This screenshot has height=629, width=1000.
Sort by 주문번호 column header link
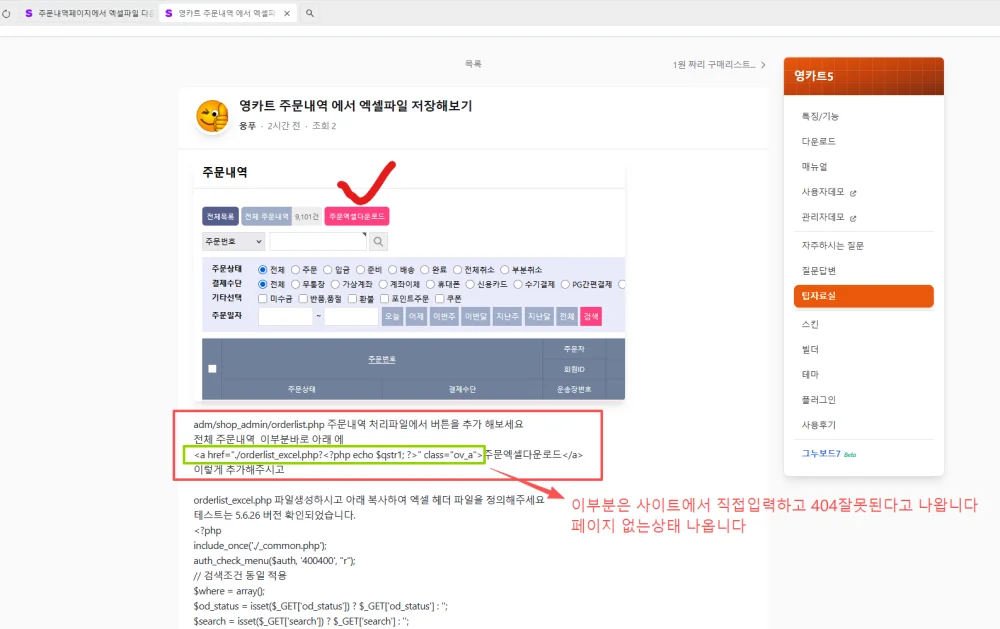coord(382,359)
